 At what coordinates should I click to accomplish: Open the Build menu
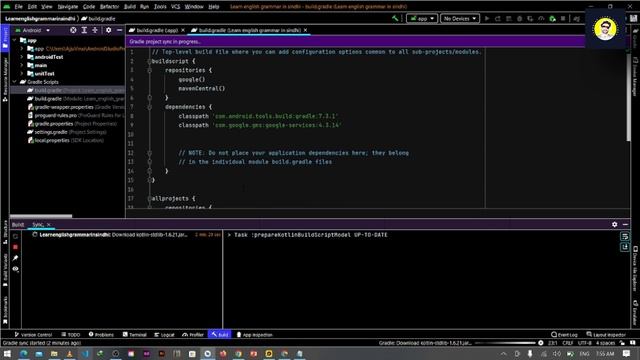point(130,7)
